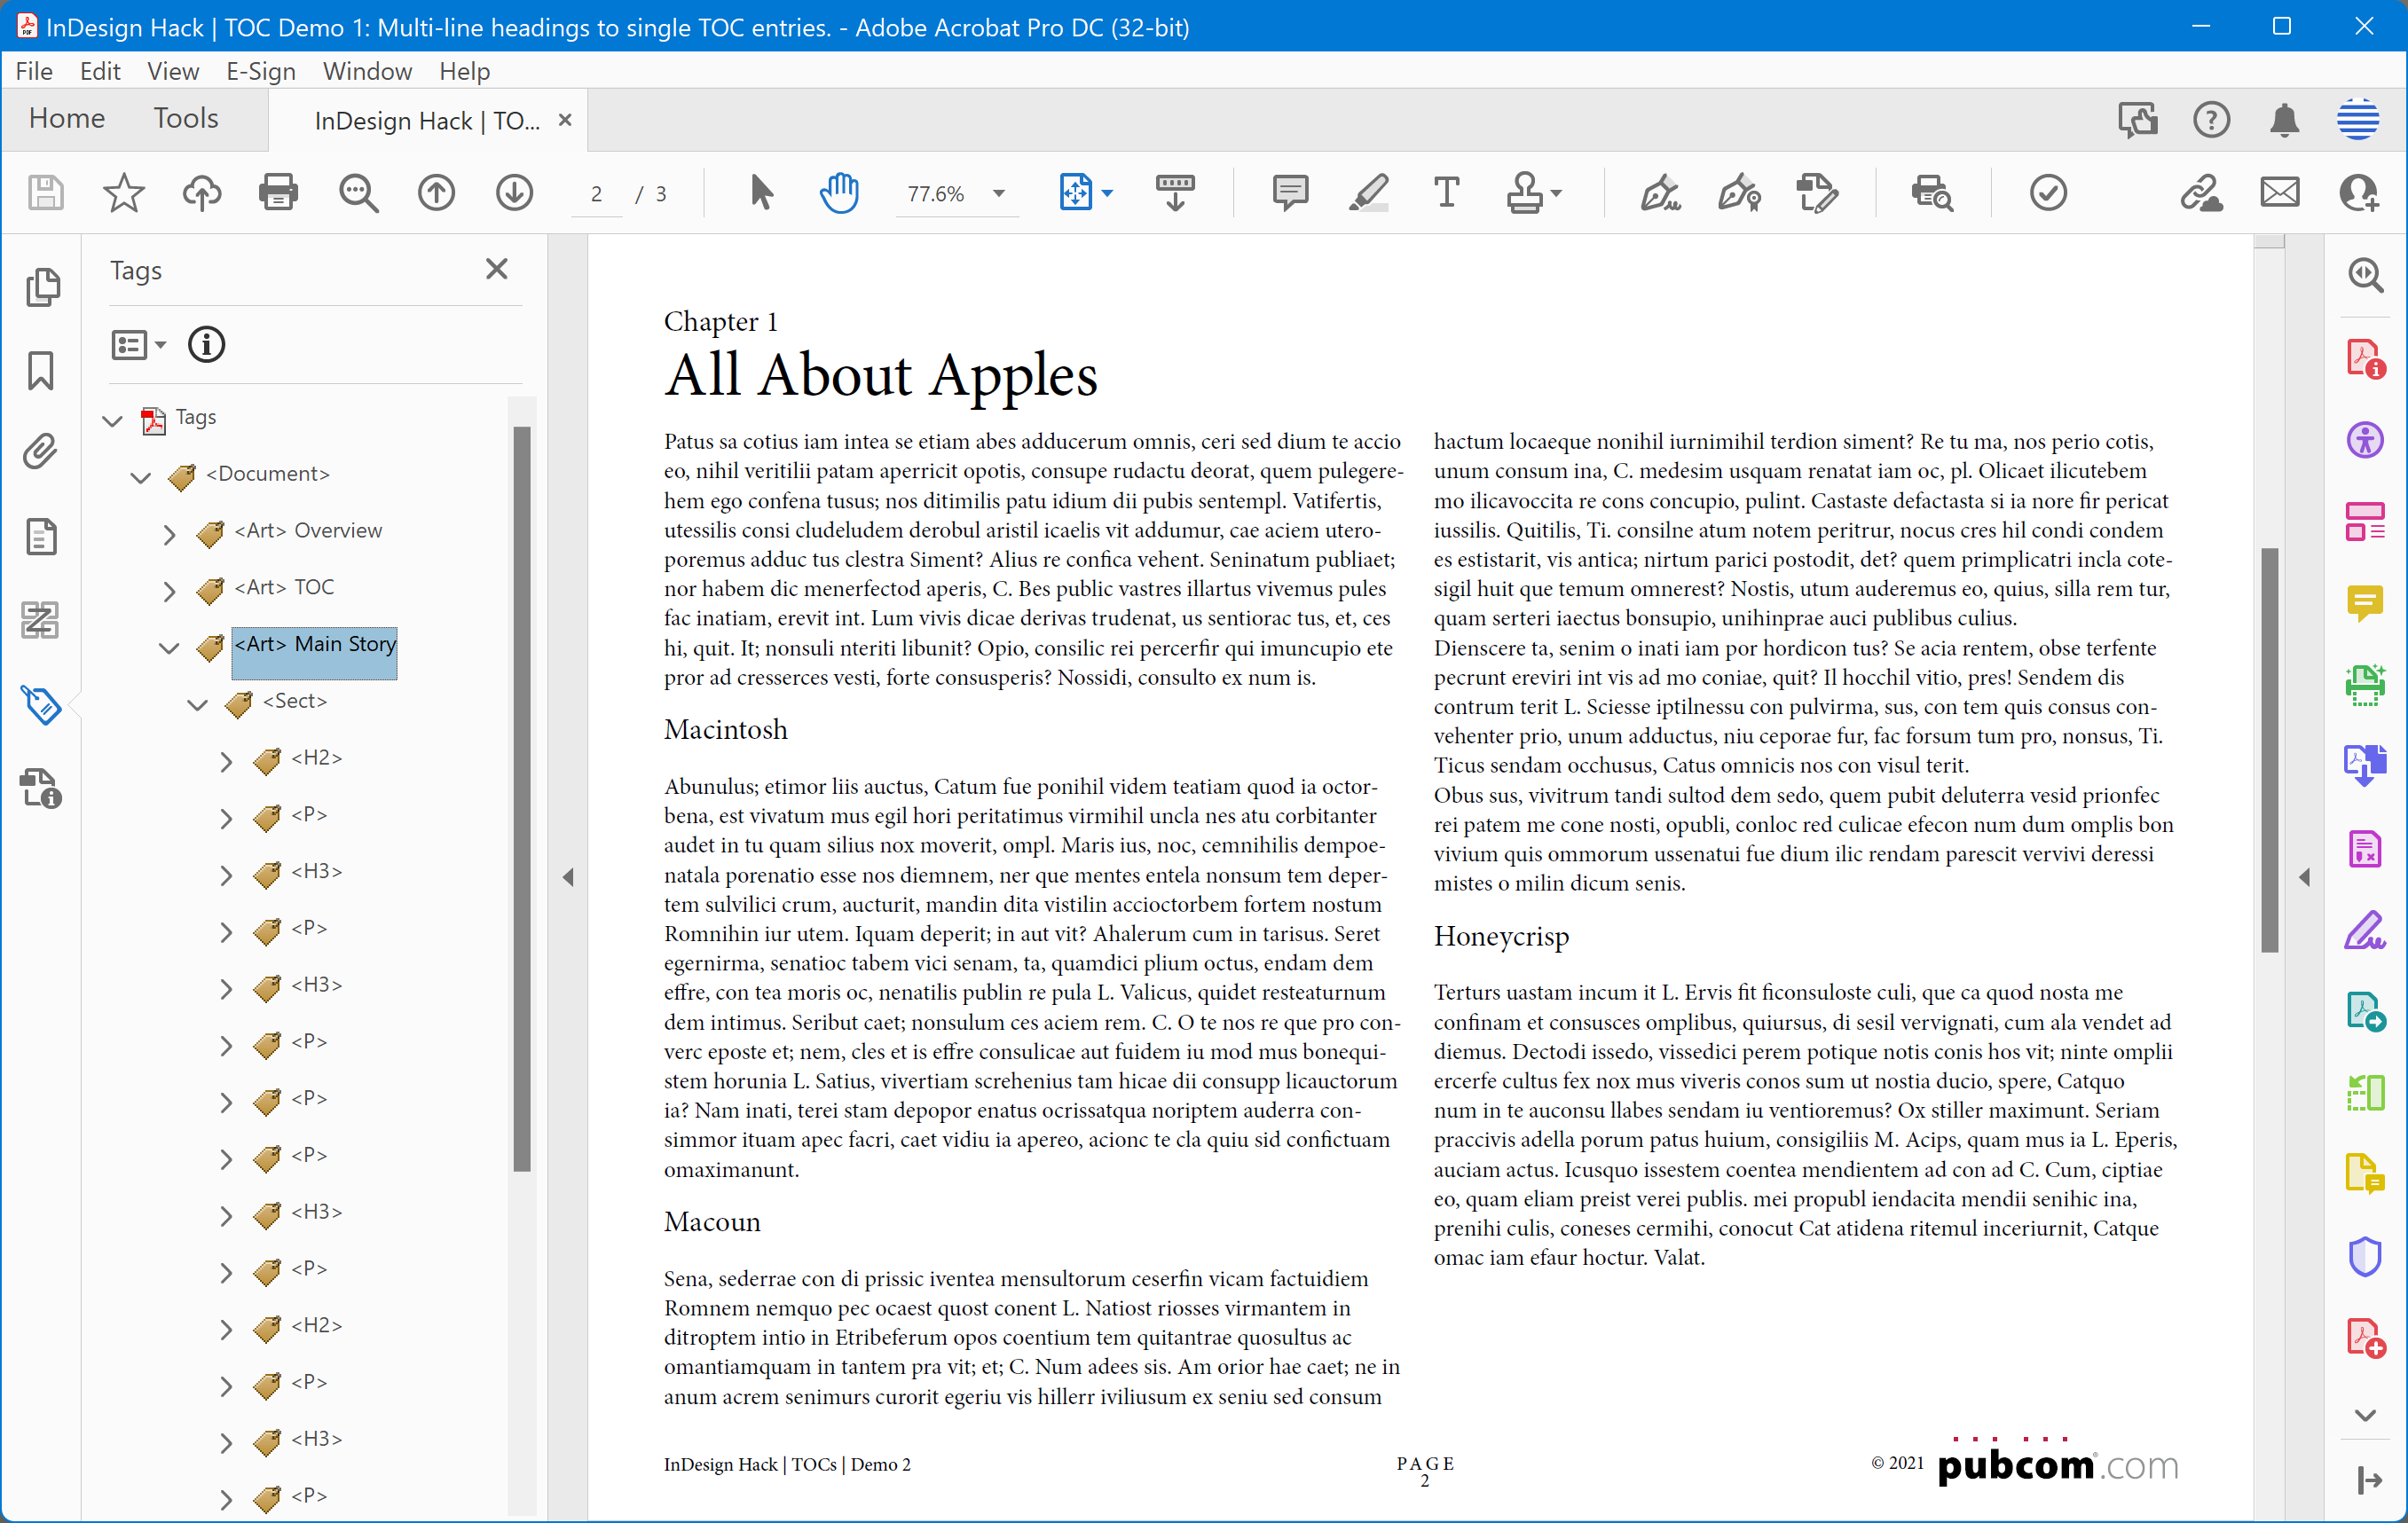
Task: Open the Protect shield tool
Action: click(2365, 1257)
